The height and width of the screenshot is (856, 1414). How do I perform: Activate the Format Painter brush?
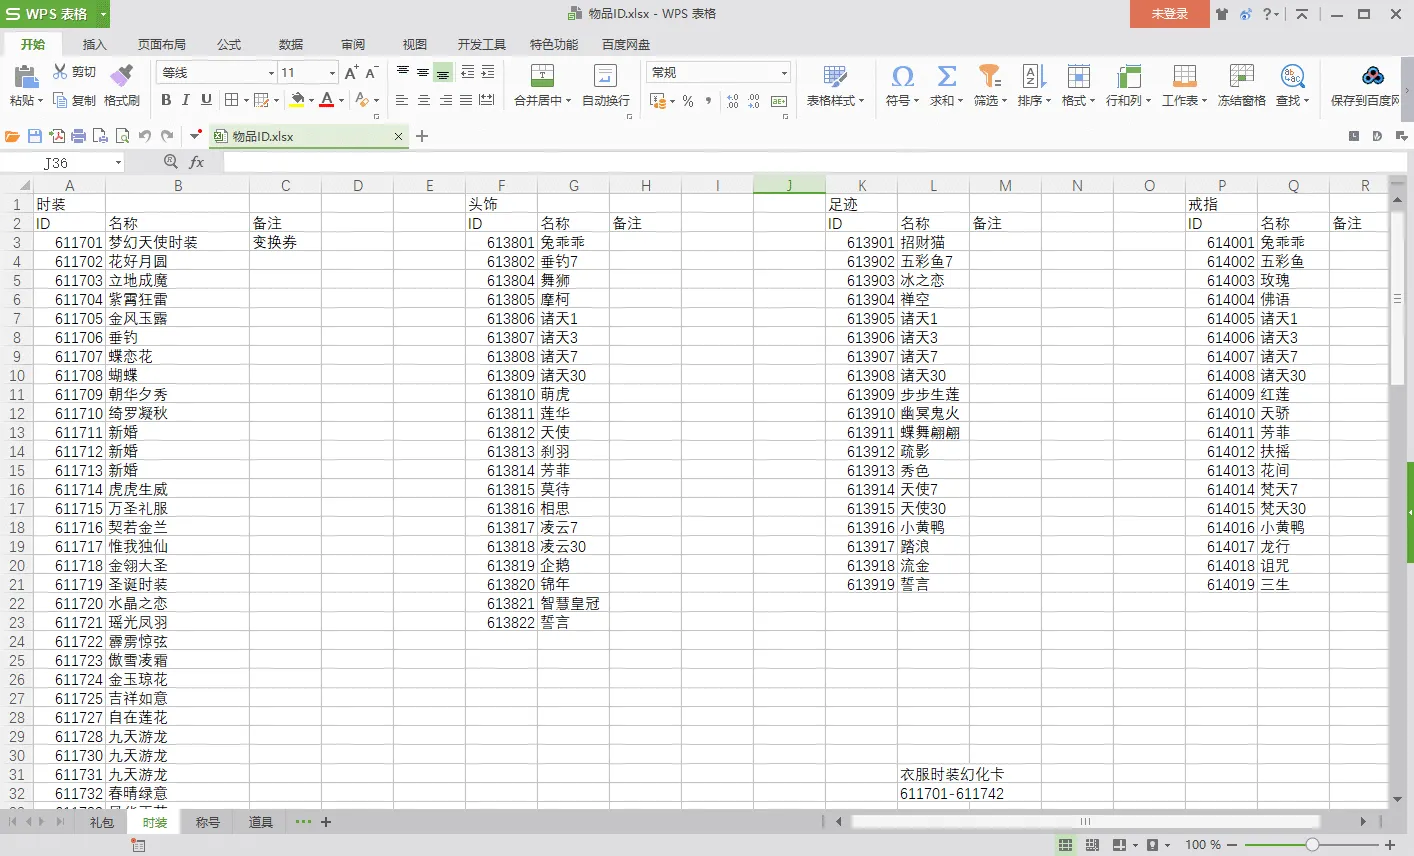pyautogui.click(x=121, y=76)
